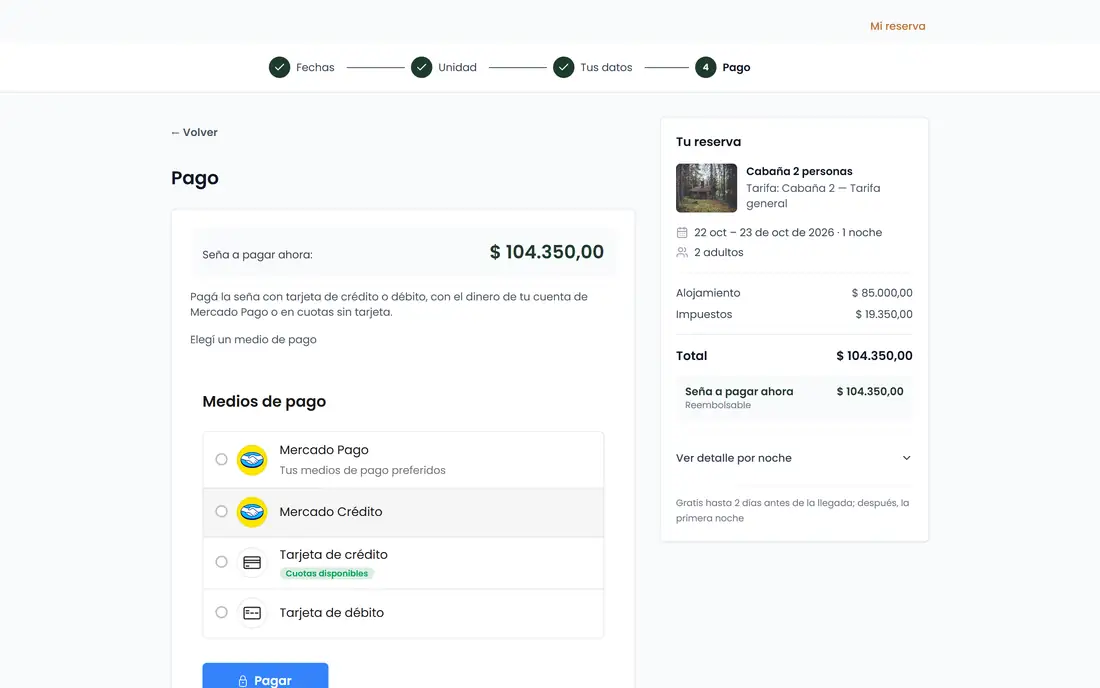Click the calendar icon beside the dates

682,233
